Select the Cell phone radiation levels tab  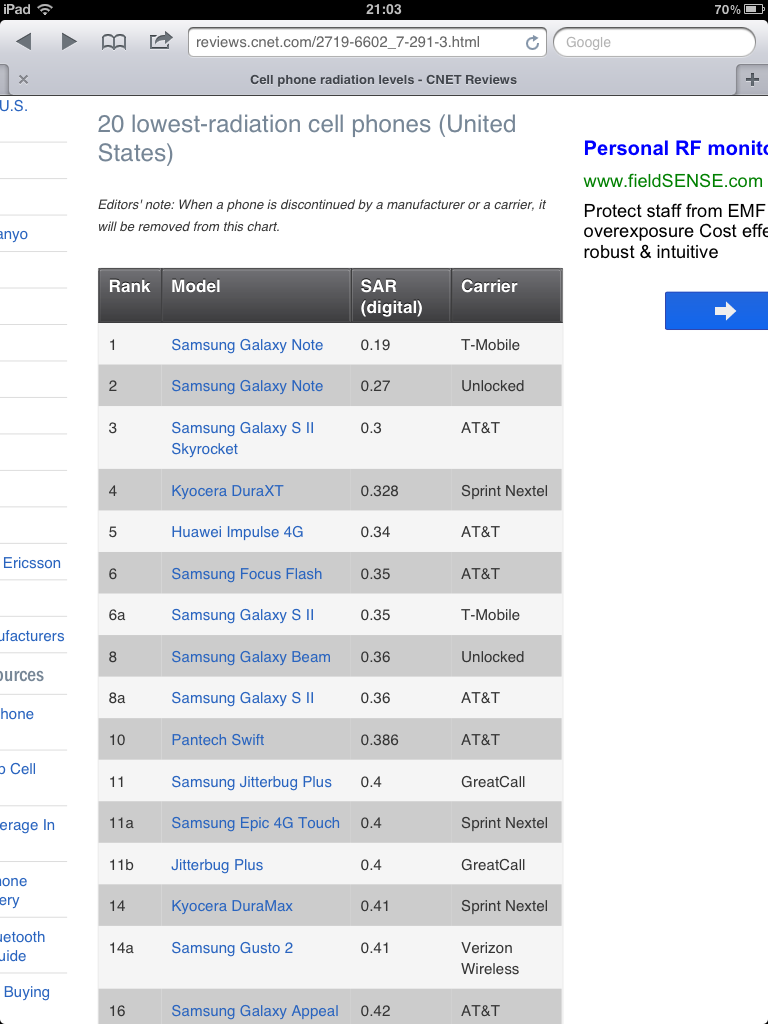point(383,80)
